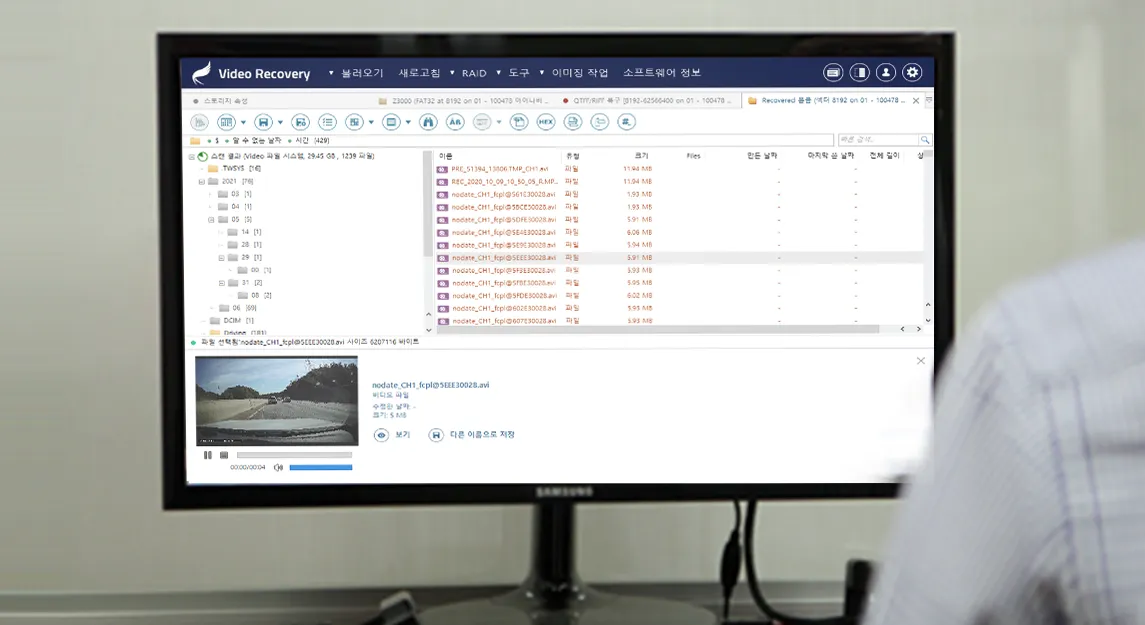1145x625 pixels.
Task: Adjust the blue volume slider
Action: pyautogui.click(x=320, y=467)
